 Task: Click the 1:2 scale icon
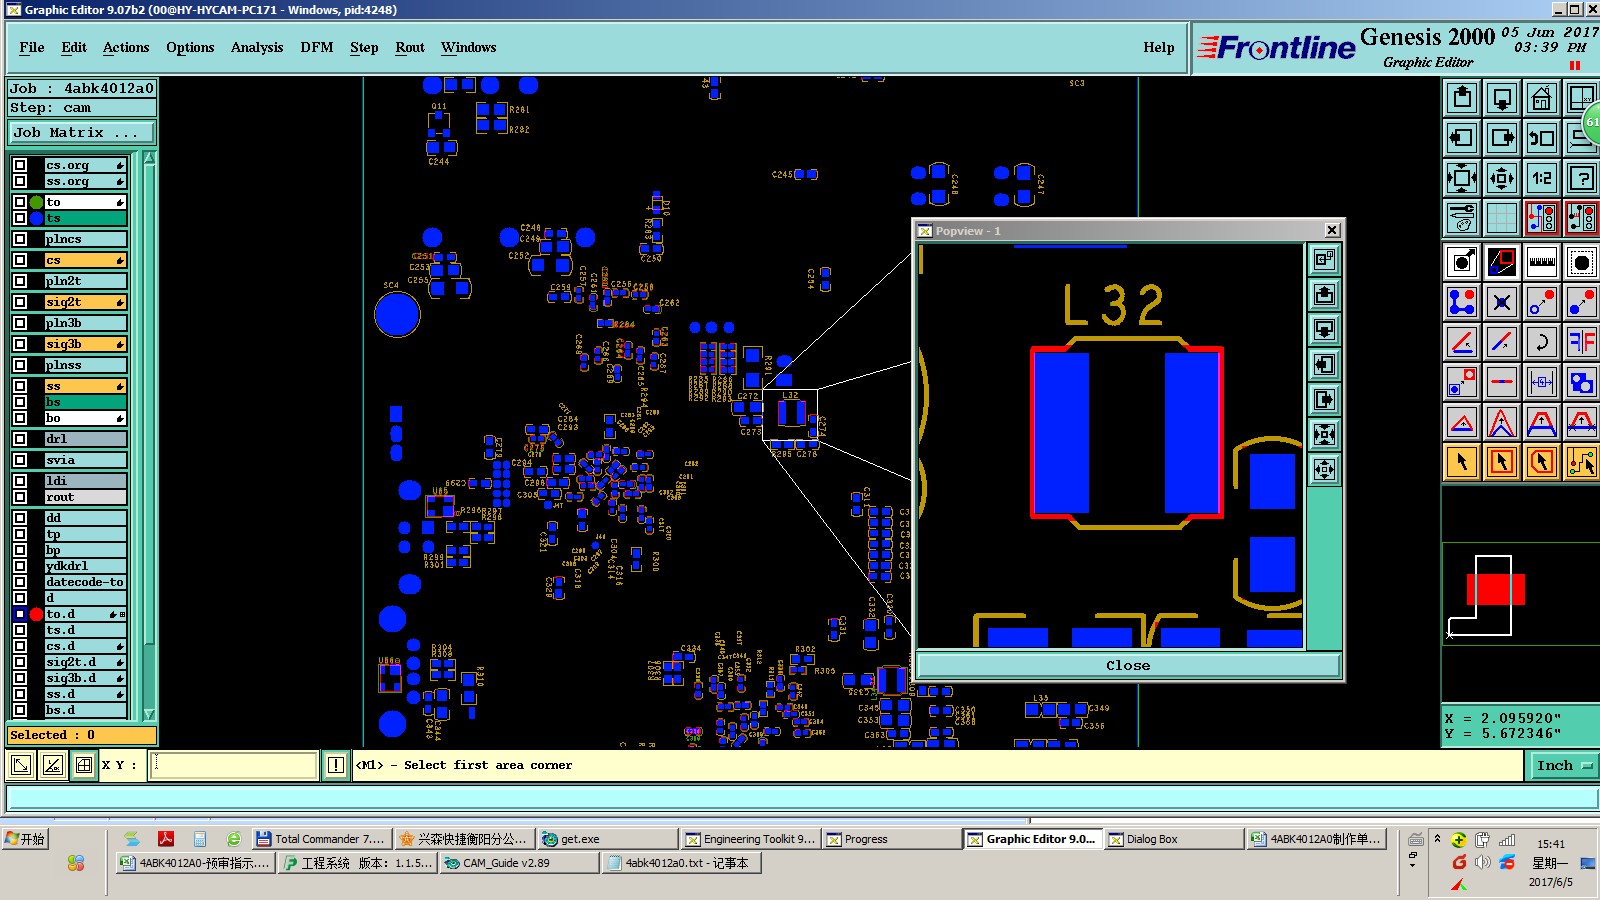point(1542,178)
